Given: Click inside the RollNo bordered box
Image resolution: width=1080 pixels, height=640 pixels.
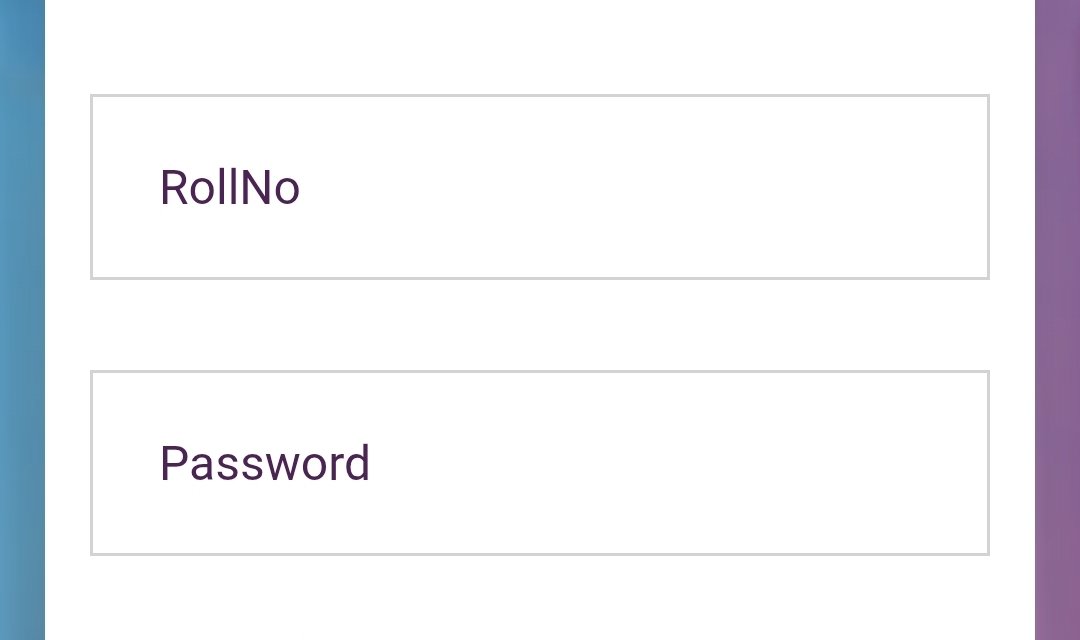Looking at the screenshot, I should point(540,187).
